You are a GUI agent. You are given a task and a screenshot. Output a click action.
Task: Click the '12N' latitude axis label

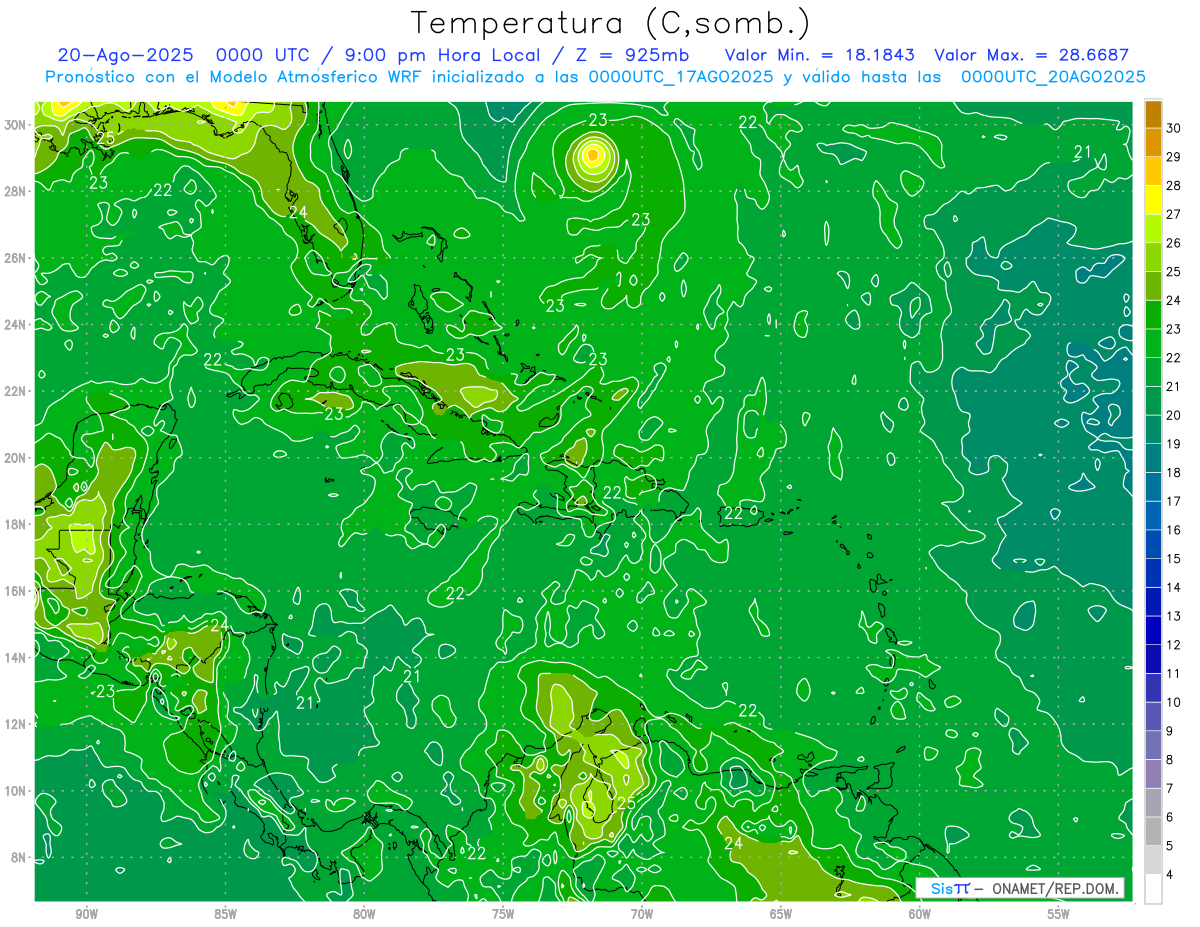pyautogui.click(x=15, y=724)
